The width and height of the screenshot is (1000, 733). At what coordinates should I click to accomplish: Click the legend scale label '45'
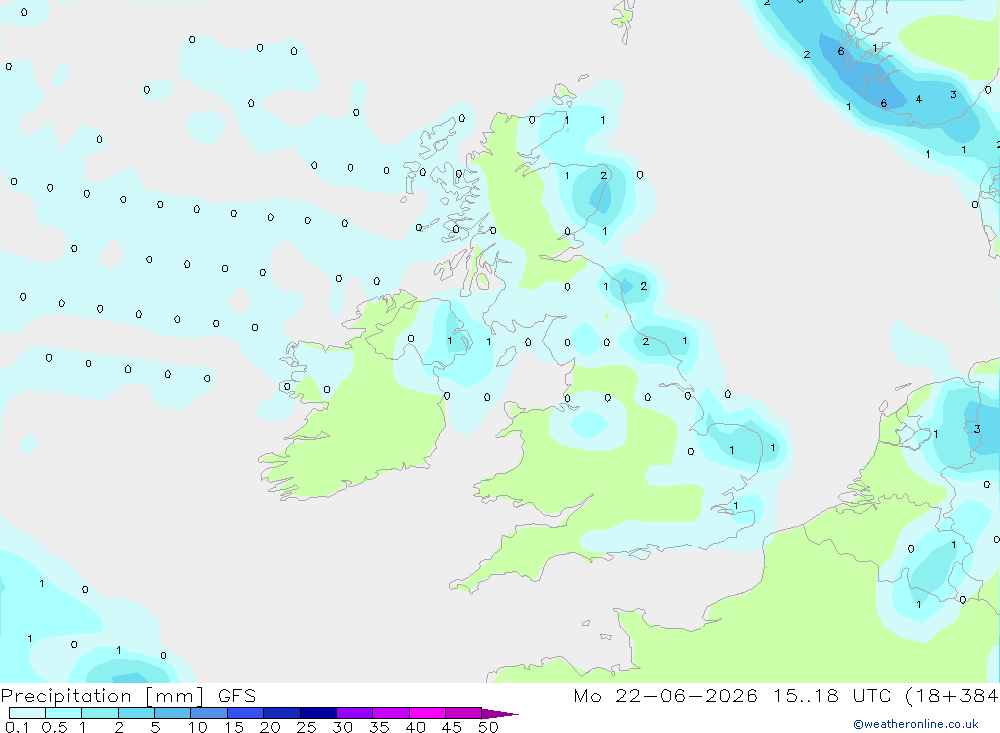pyautogui.click(x=452, y=727)
